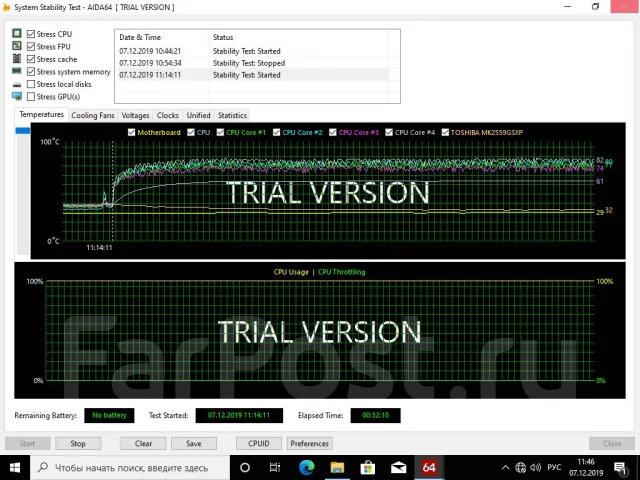Open CPUID panel button
The image size is (640, 480).
(259, 443)
